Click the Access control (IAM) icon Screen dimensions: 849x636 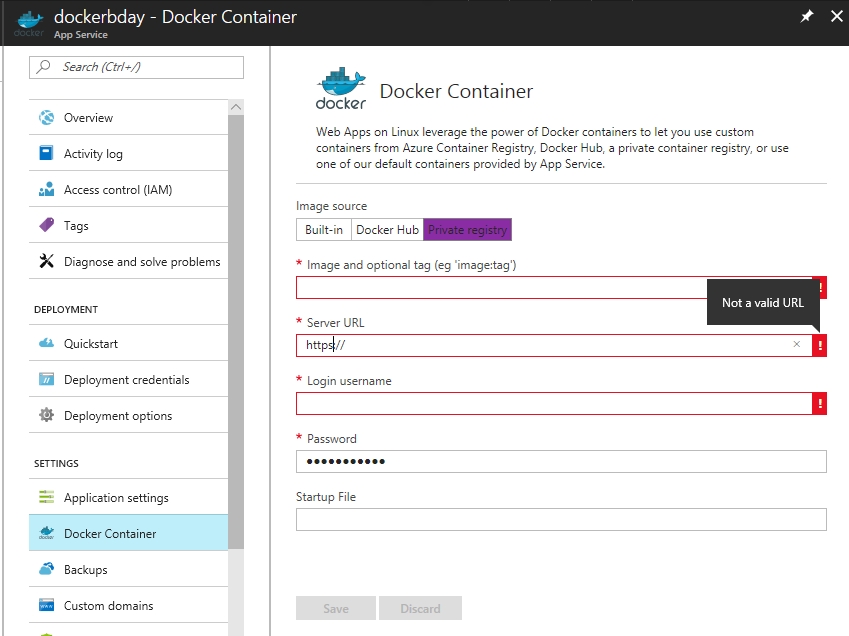click(47, 189)
